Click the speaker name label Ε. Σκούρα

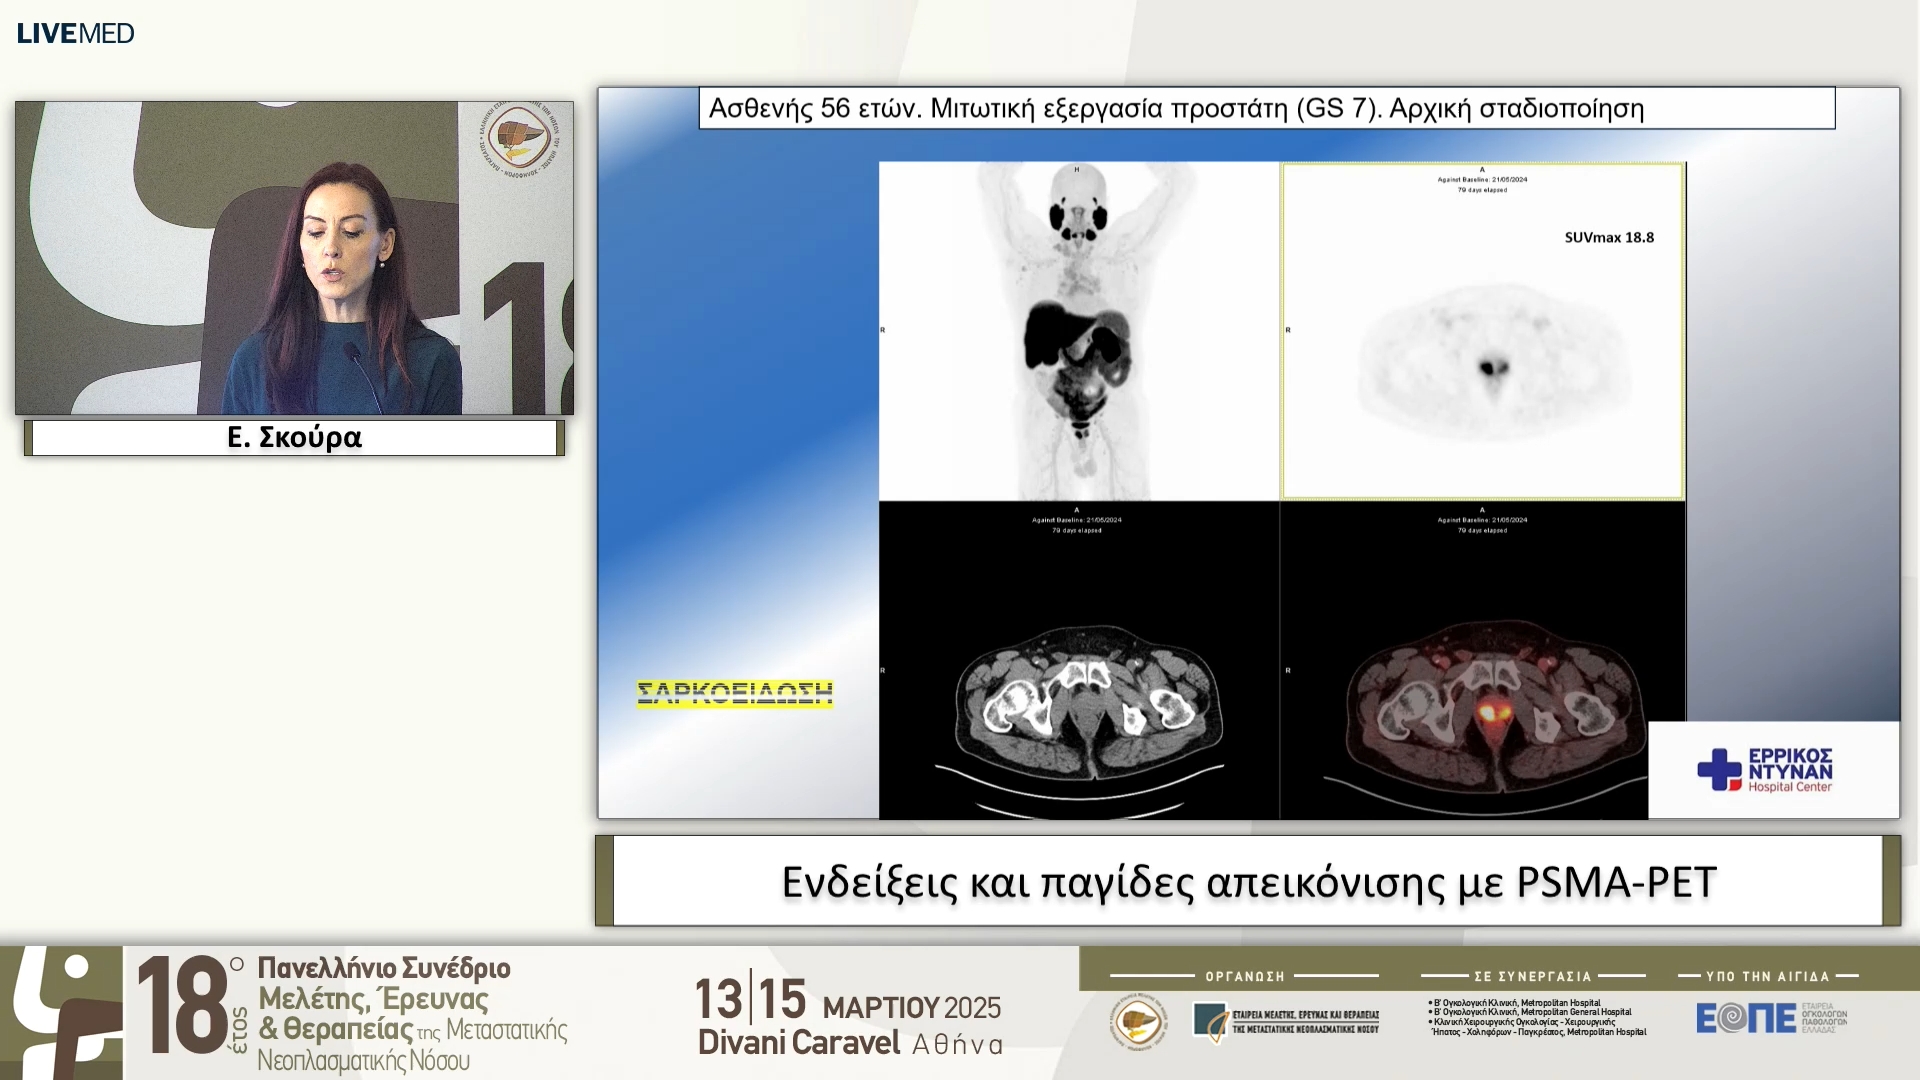294,438
